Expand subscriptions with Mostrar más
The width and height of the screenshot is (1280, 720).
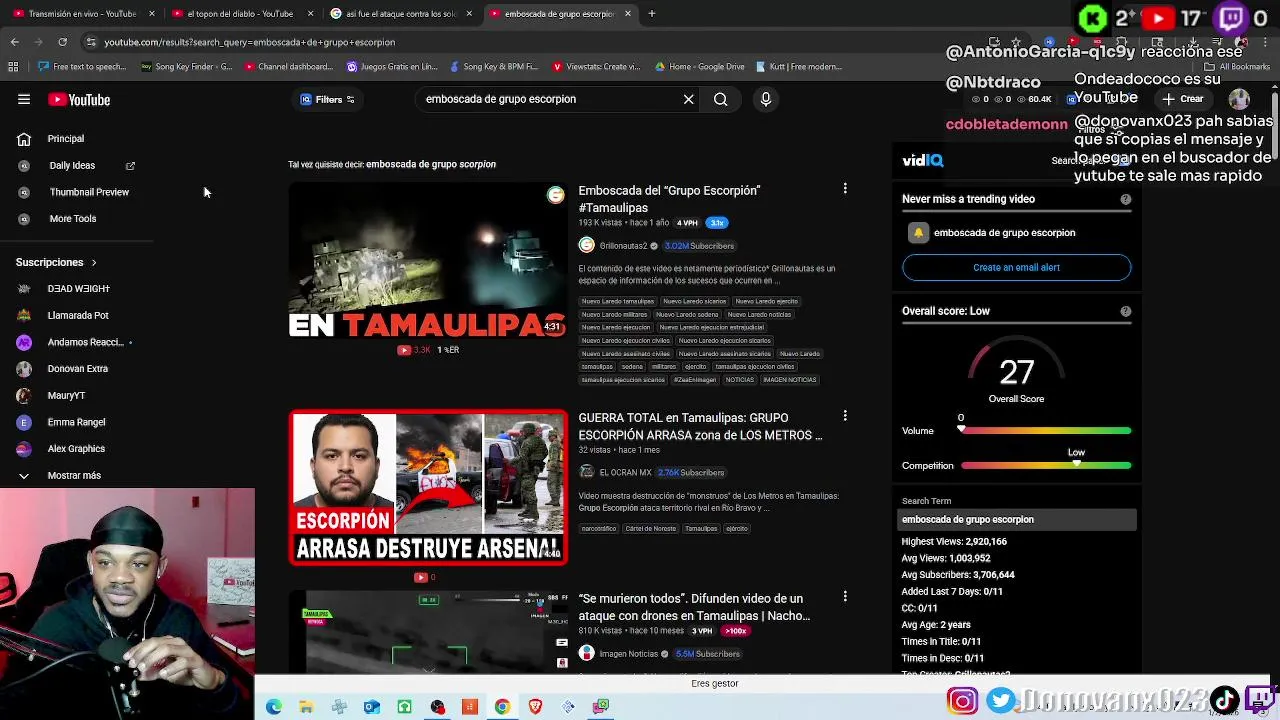74,476
